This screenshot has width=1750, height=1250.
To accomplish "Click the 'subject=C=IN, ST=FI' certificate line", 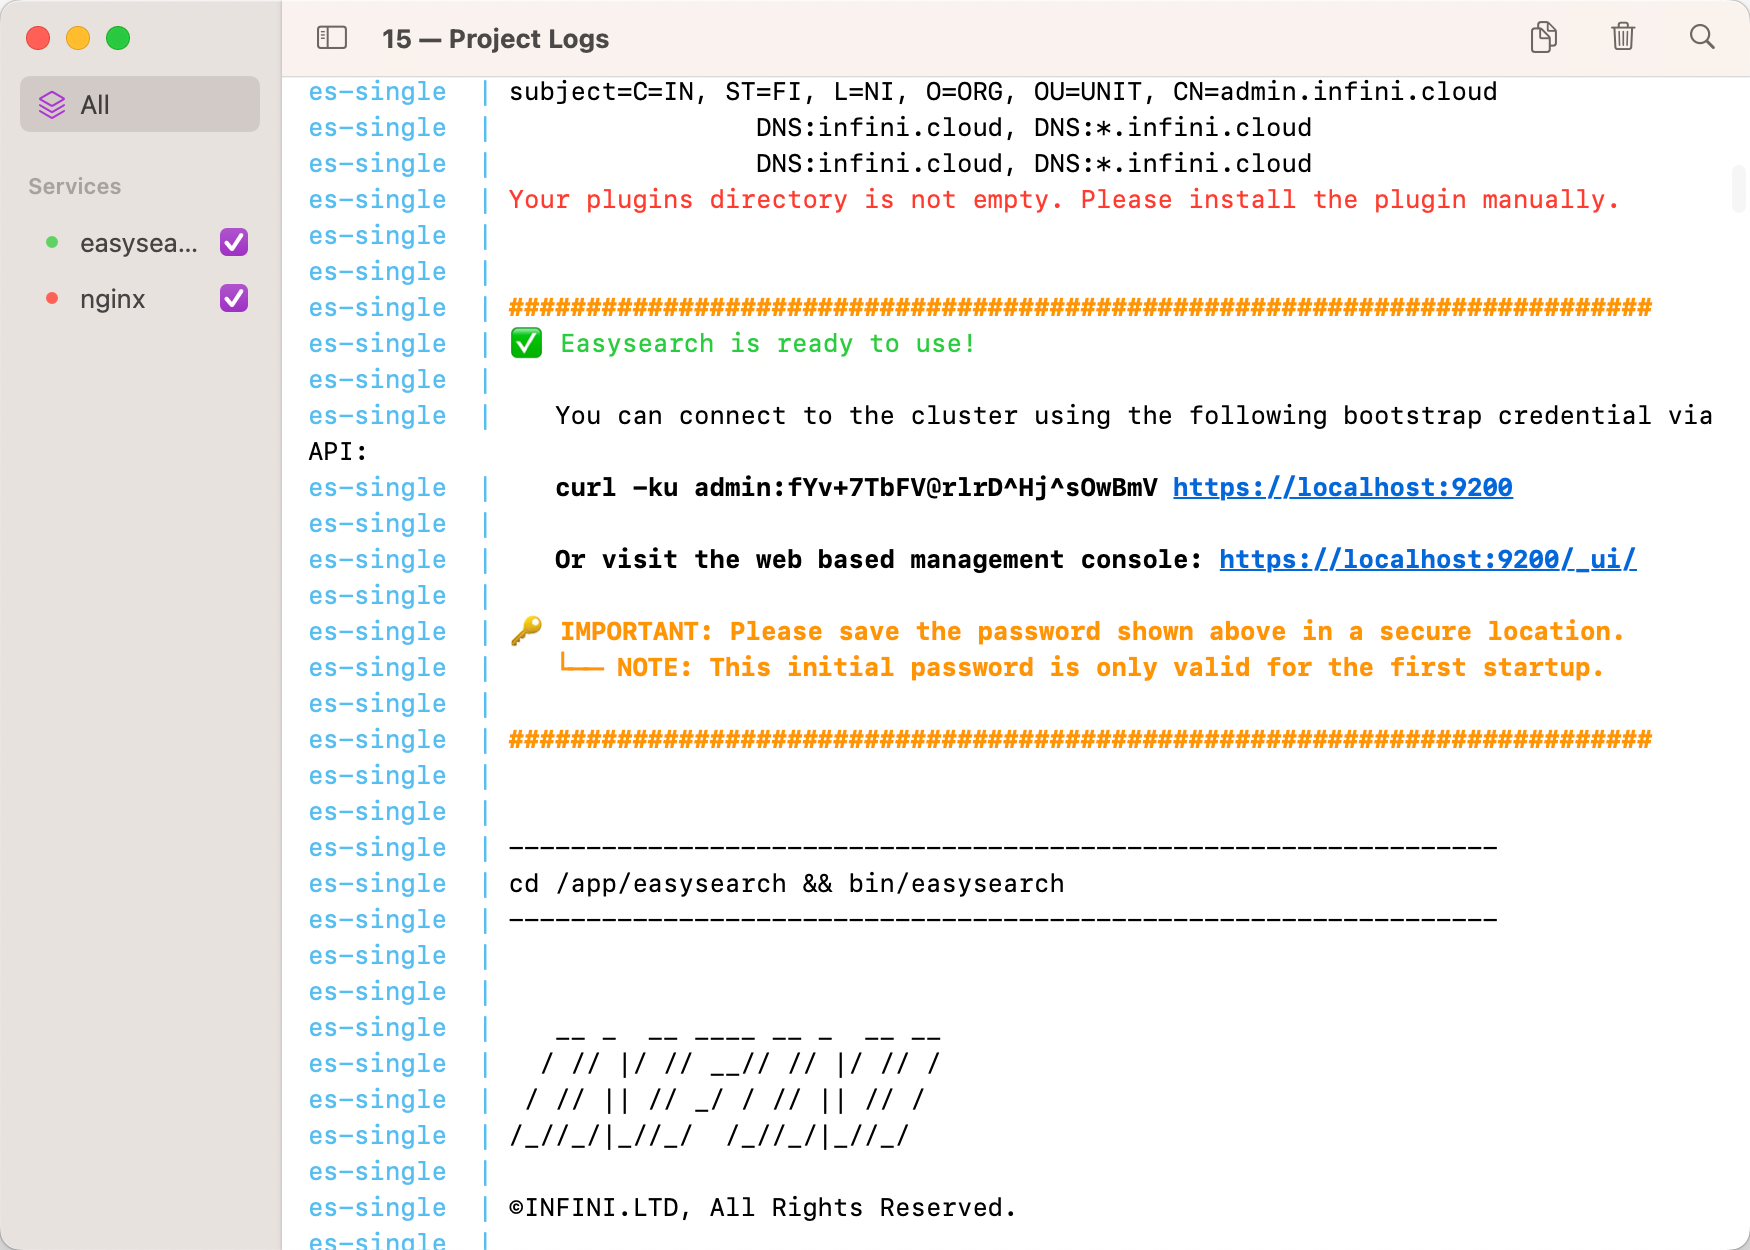I will pos(1003,91).
